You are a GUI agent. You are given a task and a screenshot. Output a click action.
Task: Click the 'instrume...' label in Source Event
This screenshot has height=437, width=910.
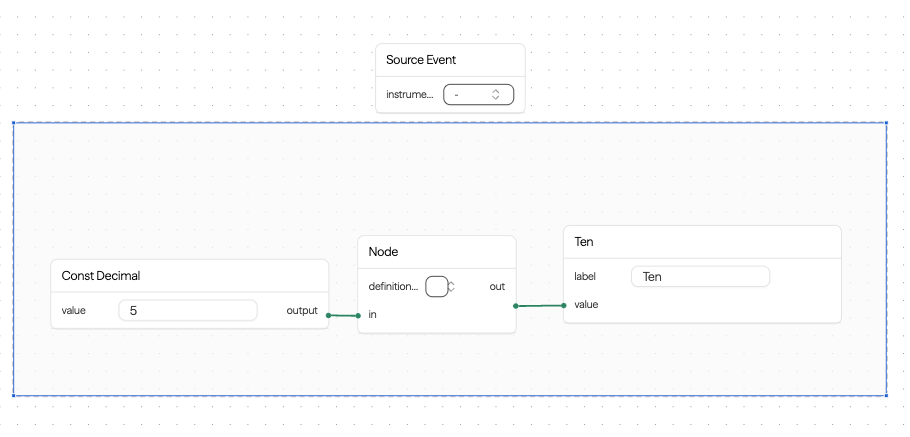pyautogui.click(x=410, y=95)
